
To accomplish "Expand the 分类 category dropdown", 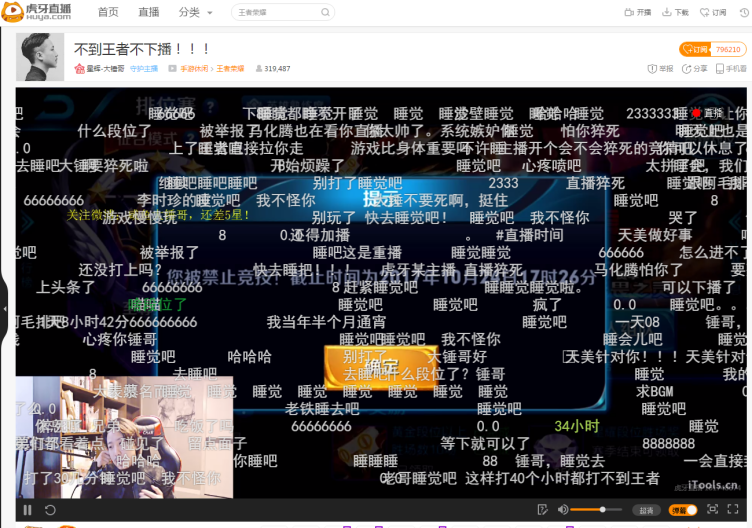I will click(195, 12).
